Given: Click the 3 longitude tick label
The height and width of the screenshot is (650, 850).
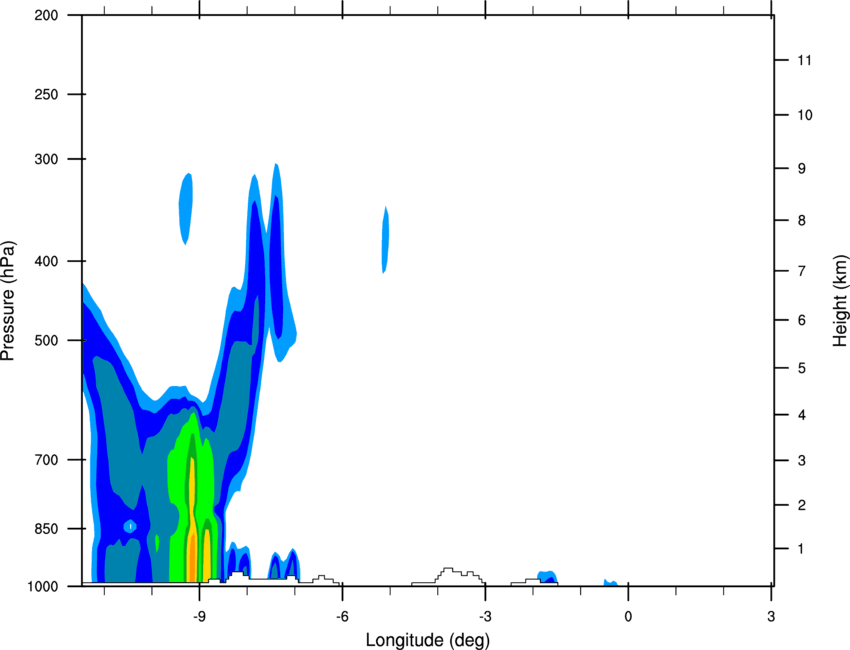Looking at the screenshot, I should tap(771, 616).
